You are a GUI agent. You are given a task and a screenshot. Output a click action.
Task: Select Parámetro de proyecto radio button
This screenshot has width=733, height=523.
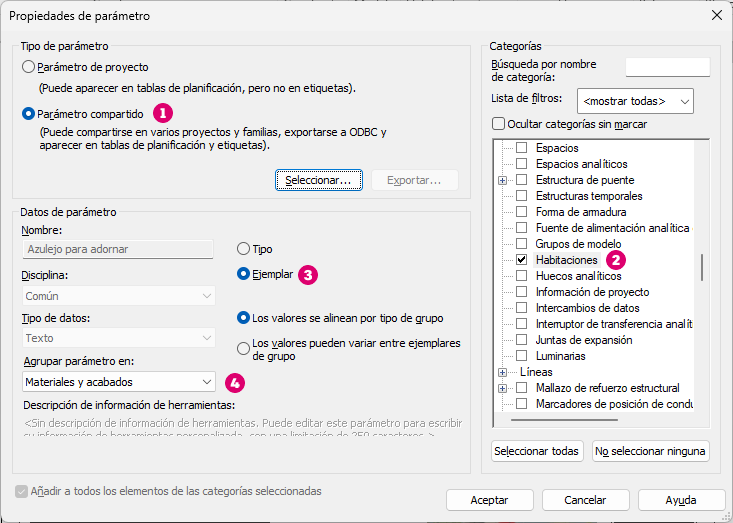28,67
